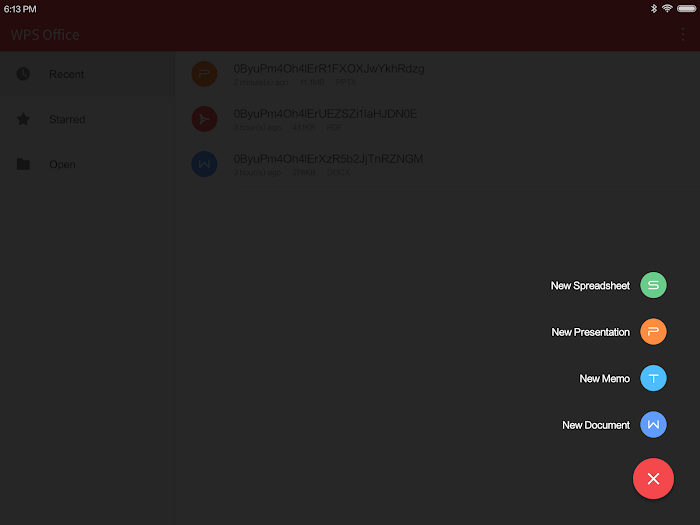The width and height of the screenshot is (700, 525).
Task: Switch to the Starred section
Action: [x=67, y=119]
